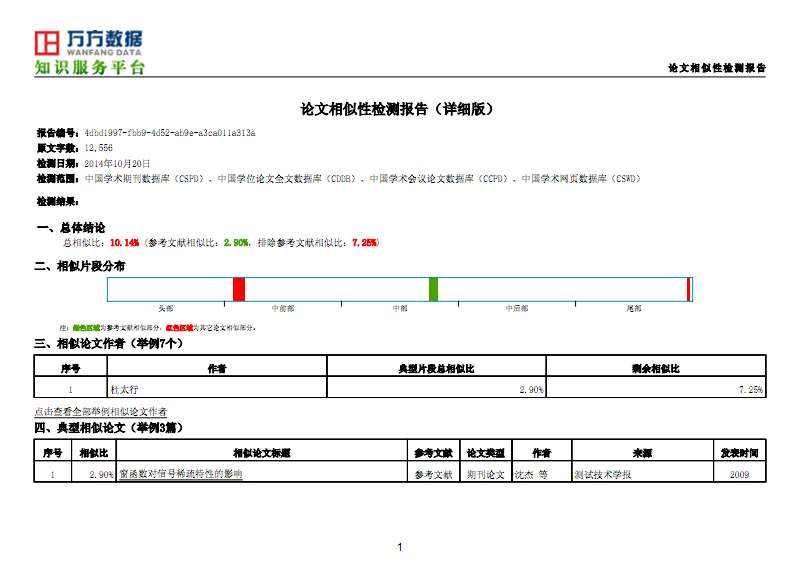Click the 中前部 label under the bar
This screenshot has height=565, width=800.
[283, 308]
